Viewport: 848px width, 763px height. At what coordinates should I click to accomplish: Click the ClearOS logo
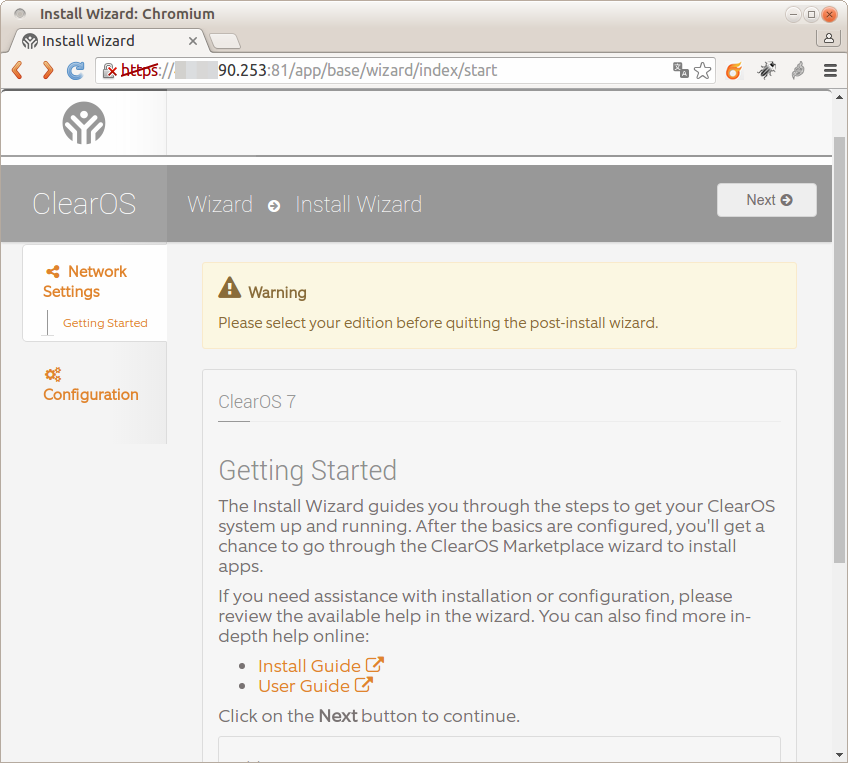(x=84, y=123)
